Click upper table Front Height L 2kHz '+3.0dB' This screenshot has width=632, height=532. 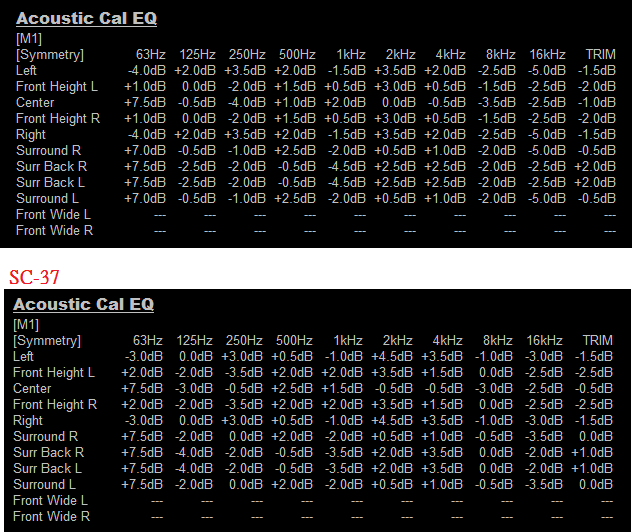tap(395, 87)
